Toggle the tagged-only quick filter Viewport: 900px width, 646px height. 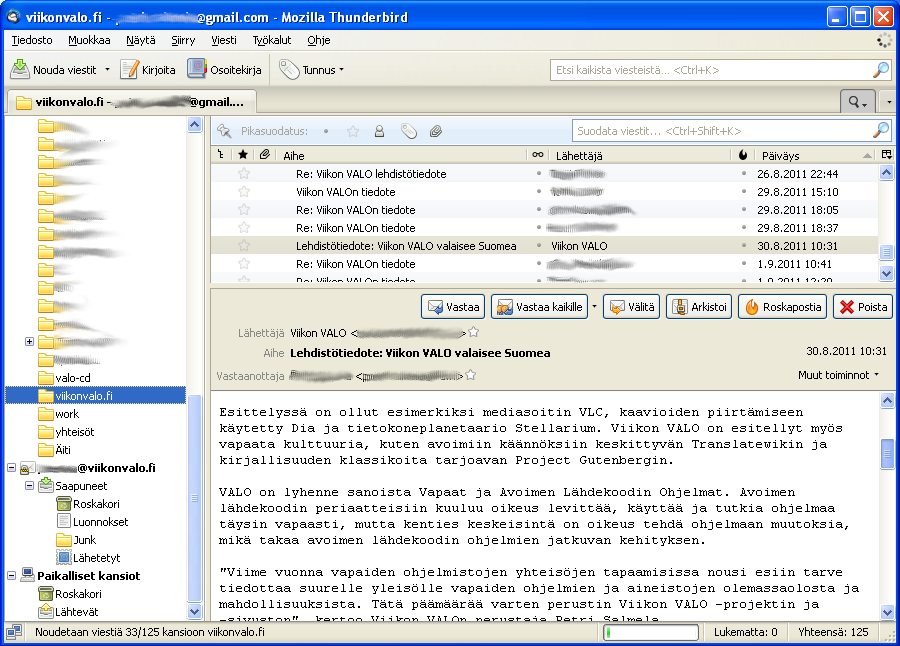[408, 131]
